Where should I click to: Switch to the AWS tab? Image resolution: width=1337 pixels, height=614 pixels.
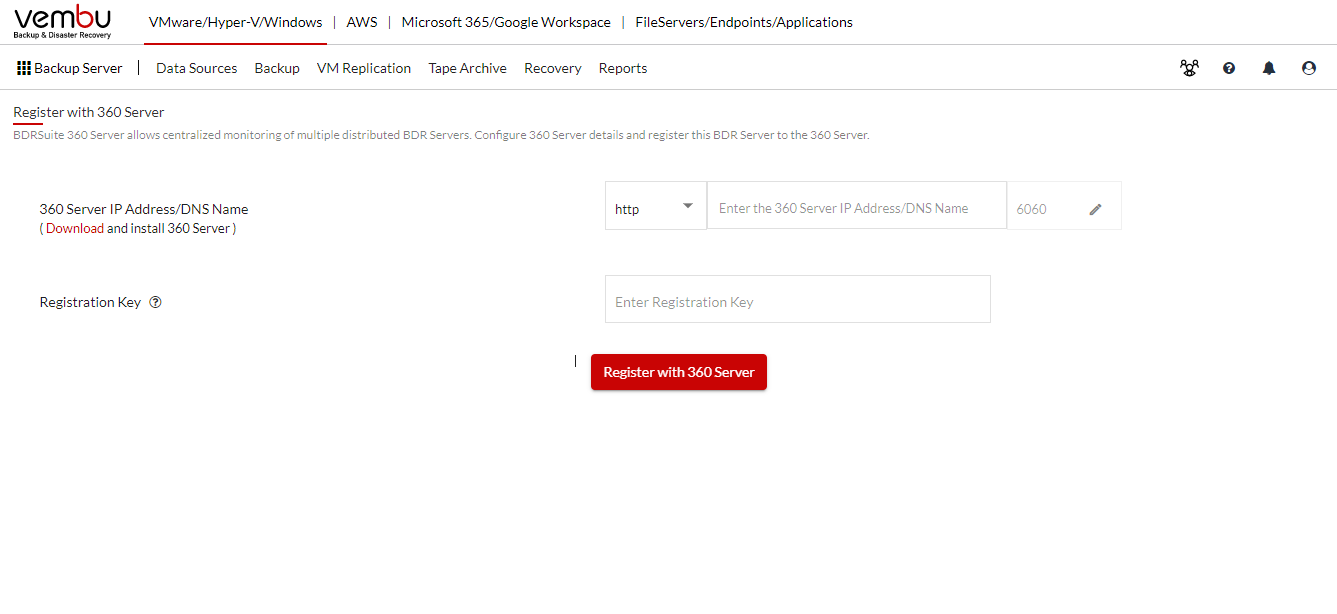(362, 22)
